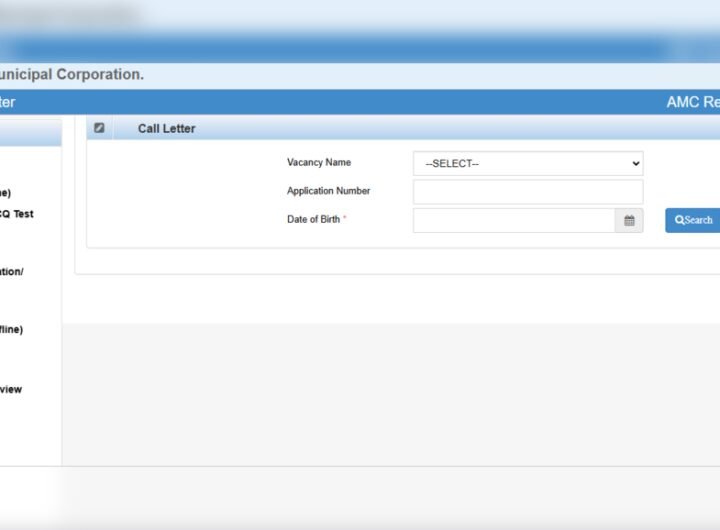This screenshot has height=530, width=720.
Task: Choose sidebar item ending in "ation/"
Action: pyautogui.click(x=12, y=272)
